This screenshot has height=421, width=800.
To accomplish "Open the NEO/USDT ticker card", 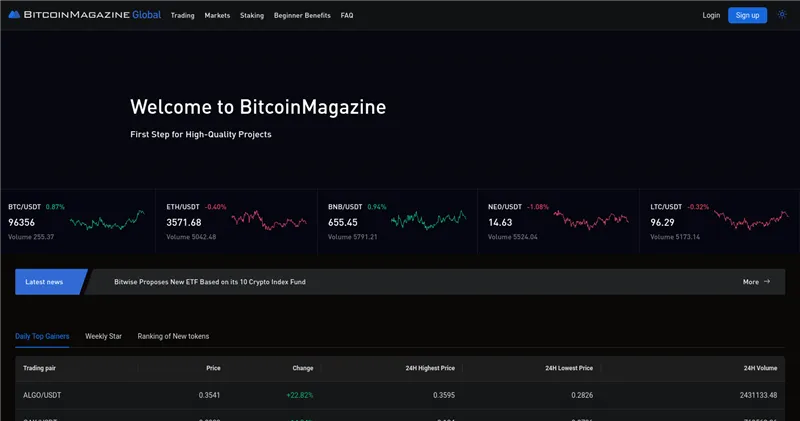I will (x=558, y=222).
